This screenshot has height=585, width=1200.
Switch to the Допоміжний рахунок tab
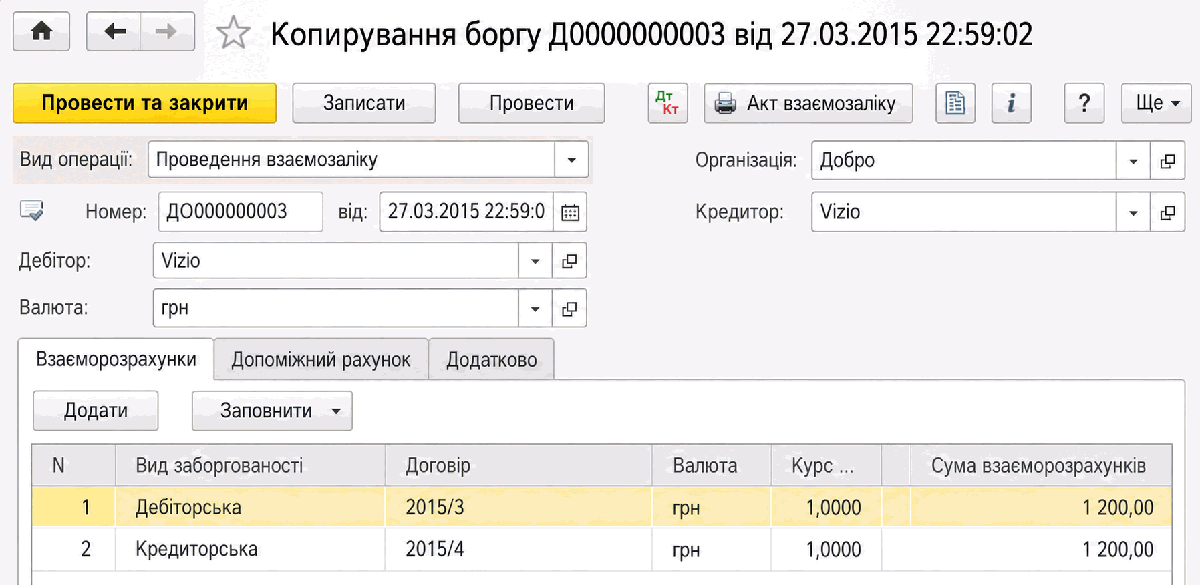[x=321, y=360]
